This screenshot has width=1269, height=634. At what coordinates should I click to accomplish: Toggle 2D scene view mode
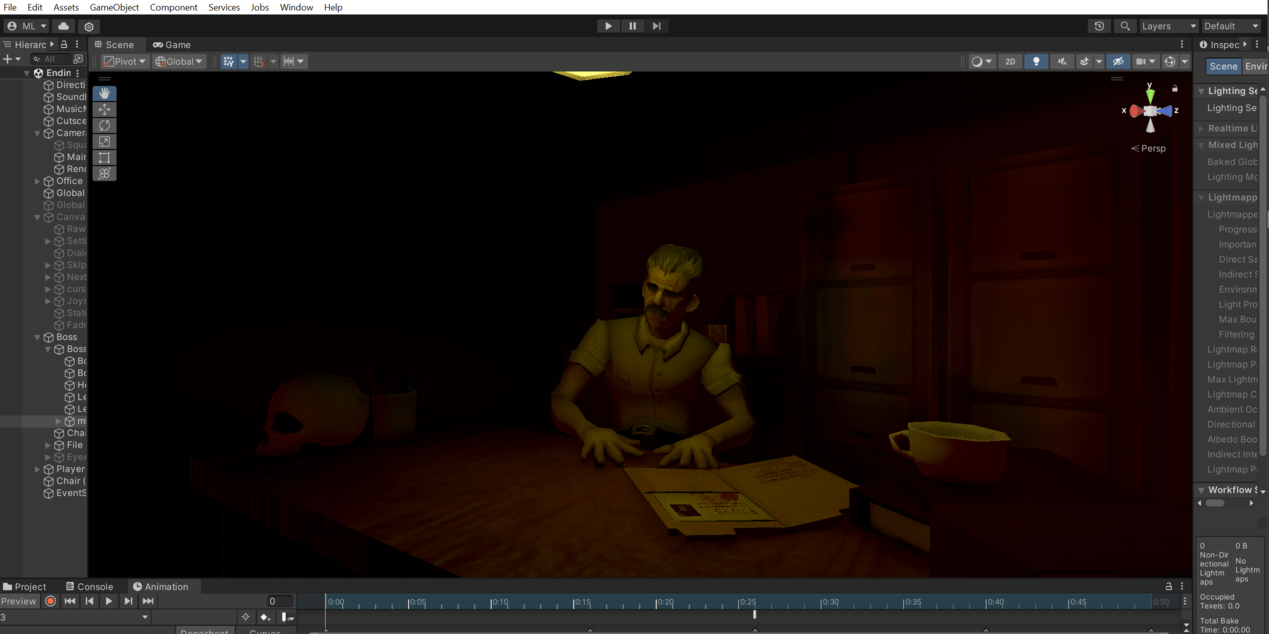coord(1010,61)
